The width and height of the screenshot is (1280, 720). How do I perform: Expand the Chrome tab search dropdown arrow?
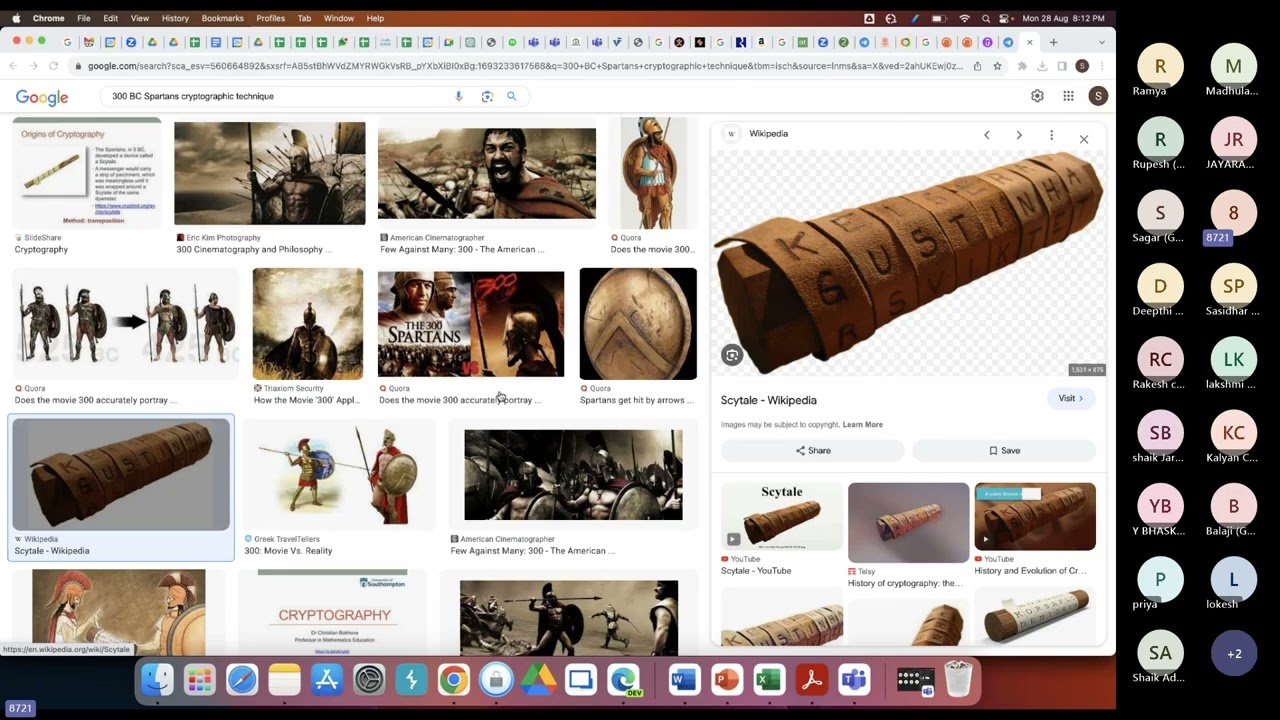[1102, 42]
